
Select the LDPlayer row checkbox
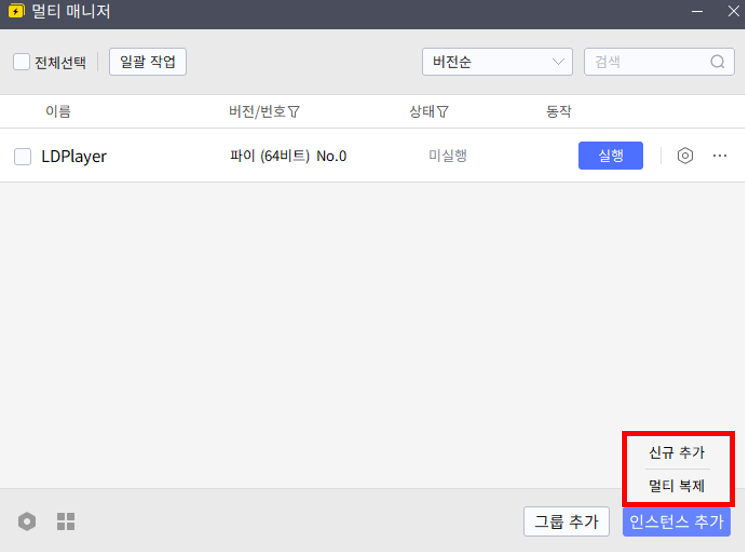point(22,156)
